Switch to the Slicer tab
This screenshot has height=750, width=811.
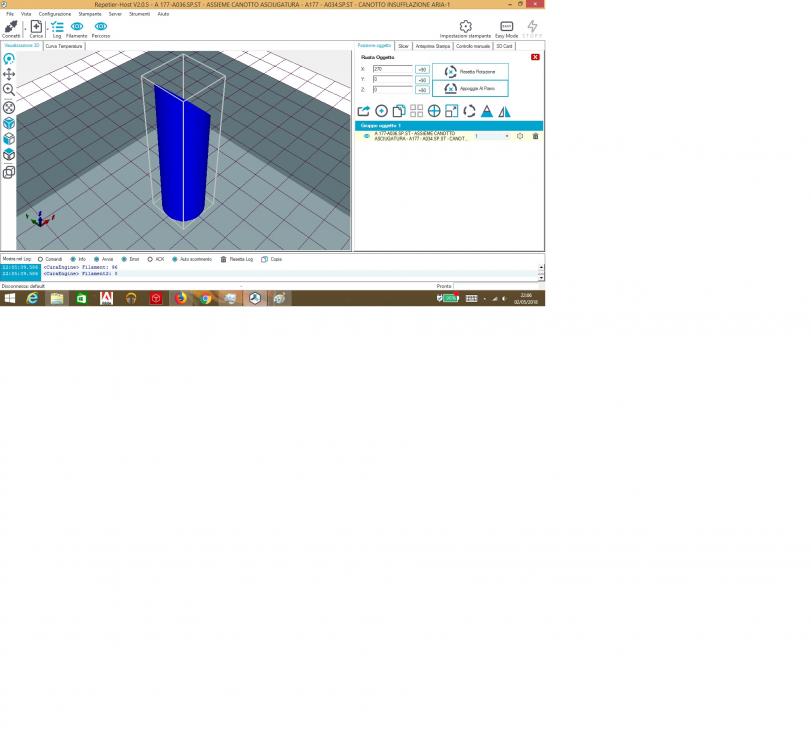403,46
